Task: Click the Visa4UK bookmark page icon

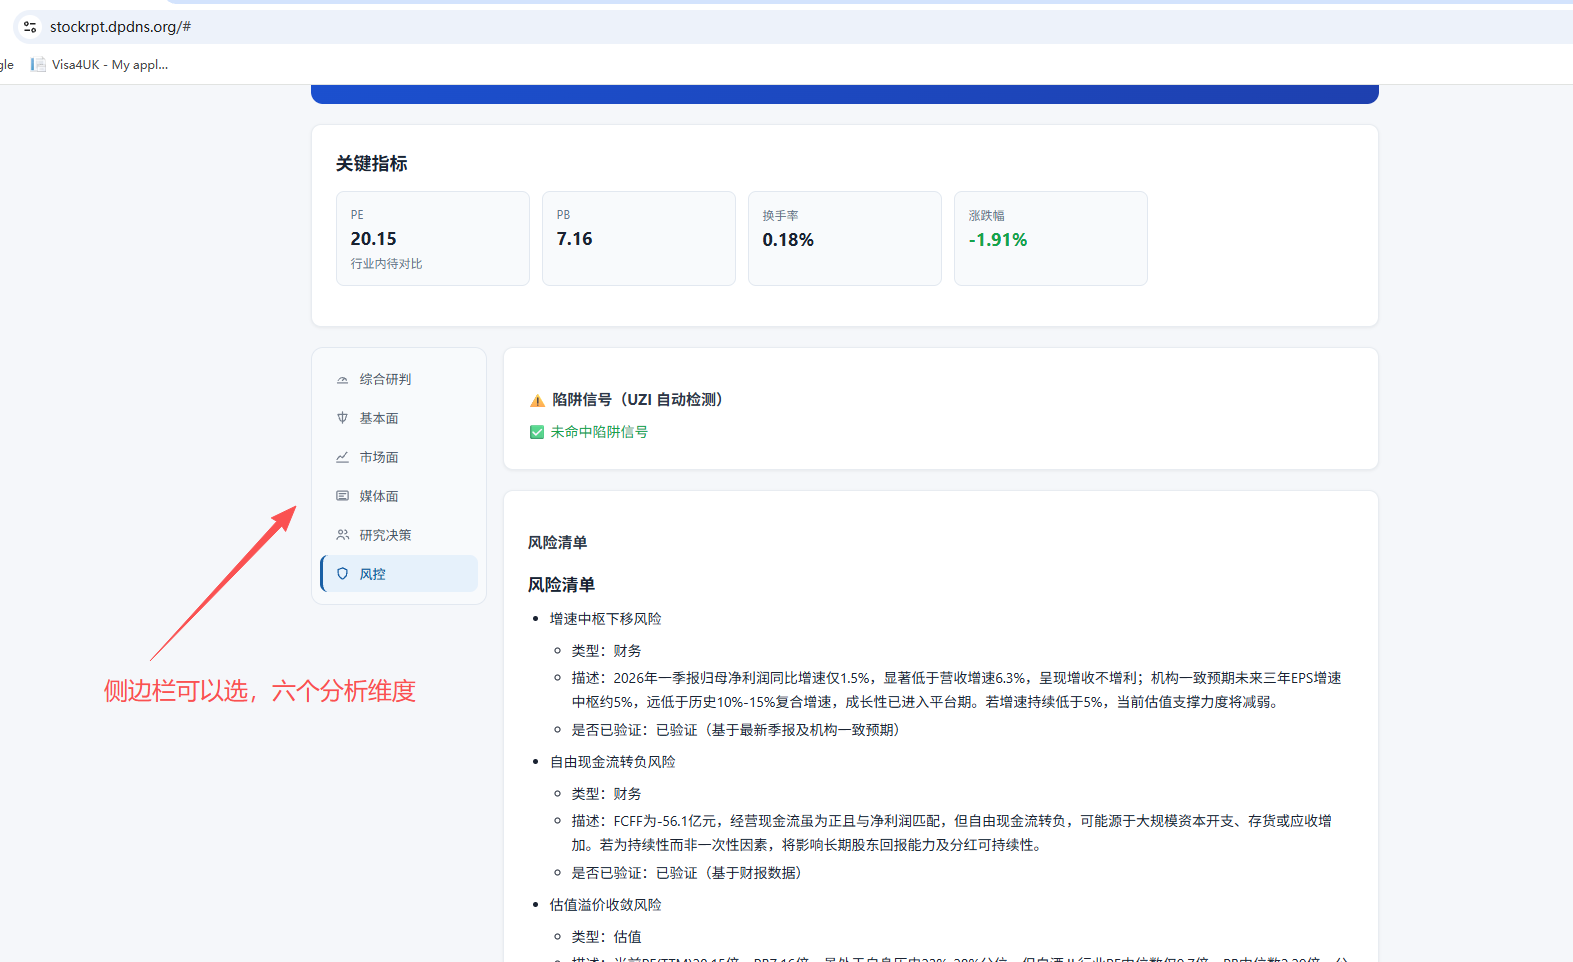Action: (x=38, y=65)
